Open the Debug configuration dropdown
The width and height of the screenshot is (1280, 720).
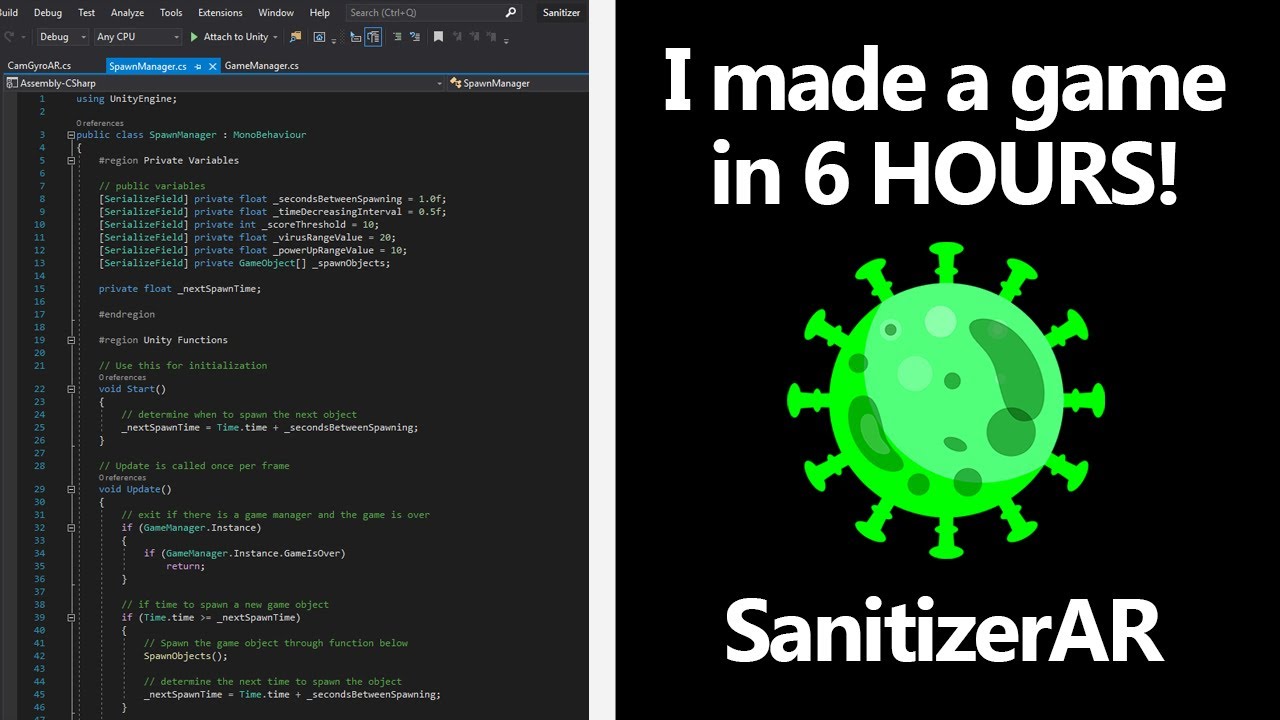63,37
